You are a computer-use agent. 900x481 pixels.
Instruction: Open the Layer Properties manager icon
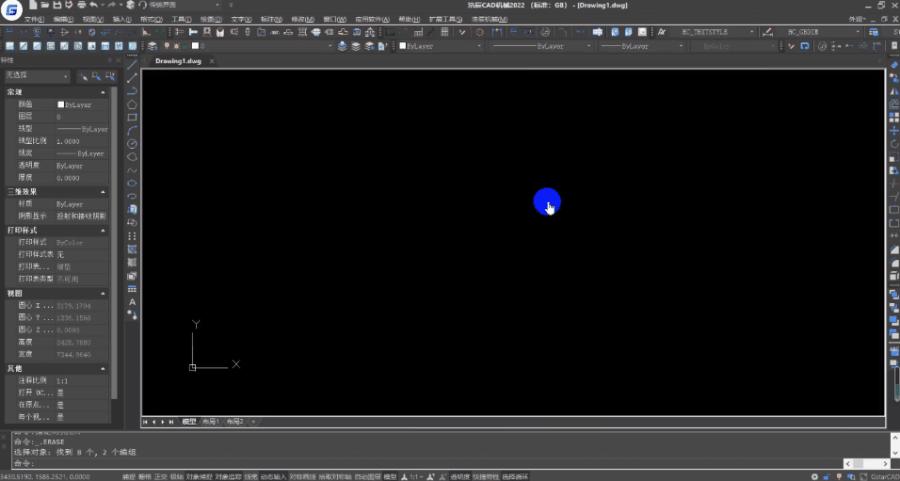(153, 46)
